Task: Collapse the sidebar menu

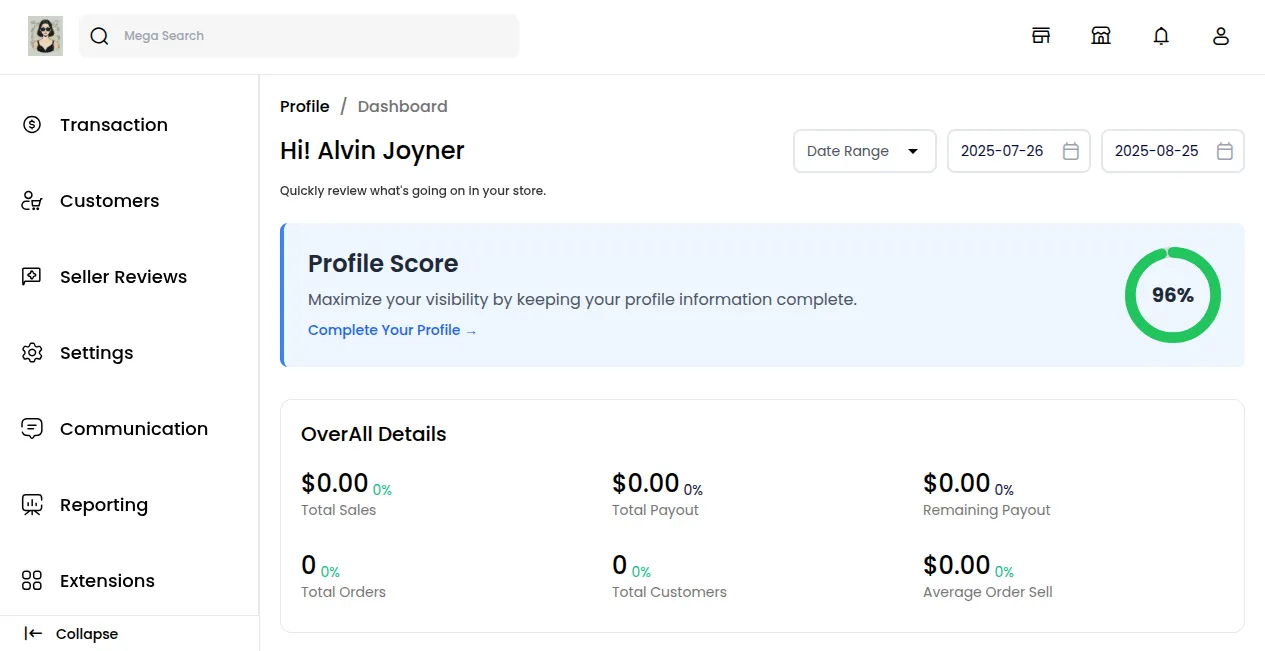Action: 72,634
